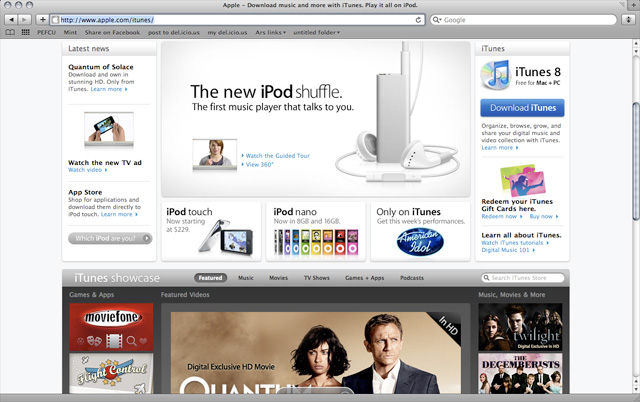640x402 pixels.
Task: Go back with Safari's back arrow
Action: (11, 20)
